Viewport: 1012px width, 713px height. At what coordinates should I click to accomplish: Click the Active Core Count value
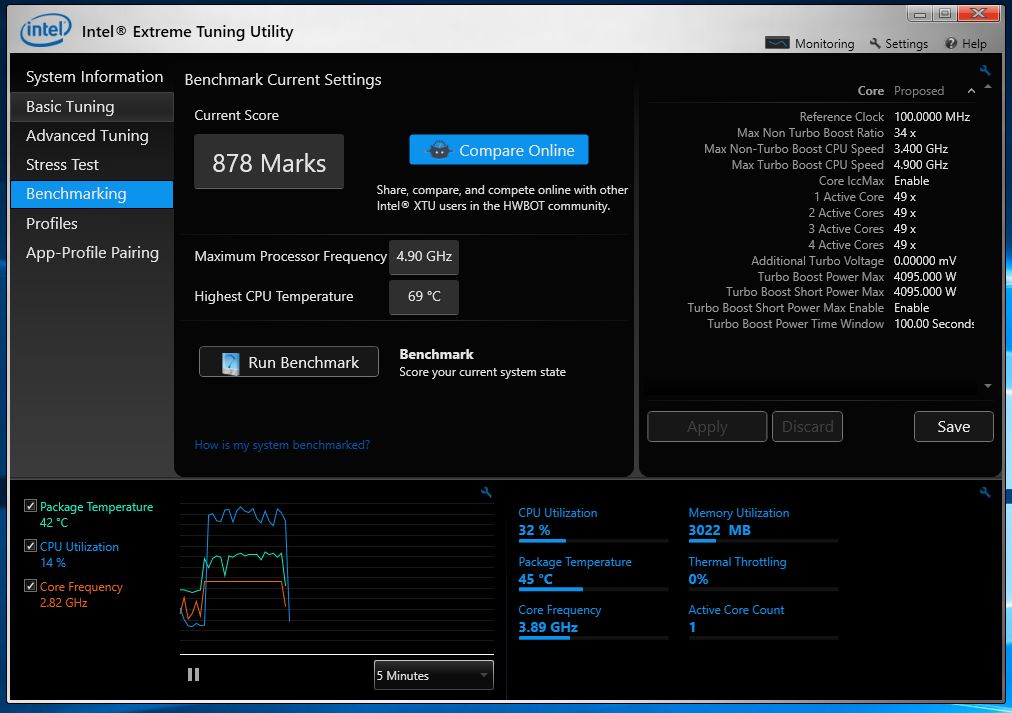693,627
